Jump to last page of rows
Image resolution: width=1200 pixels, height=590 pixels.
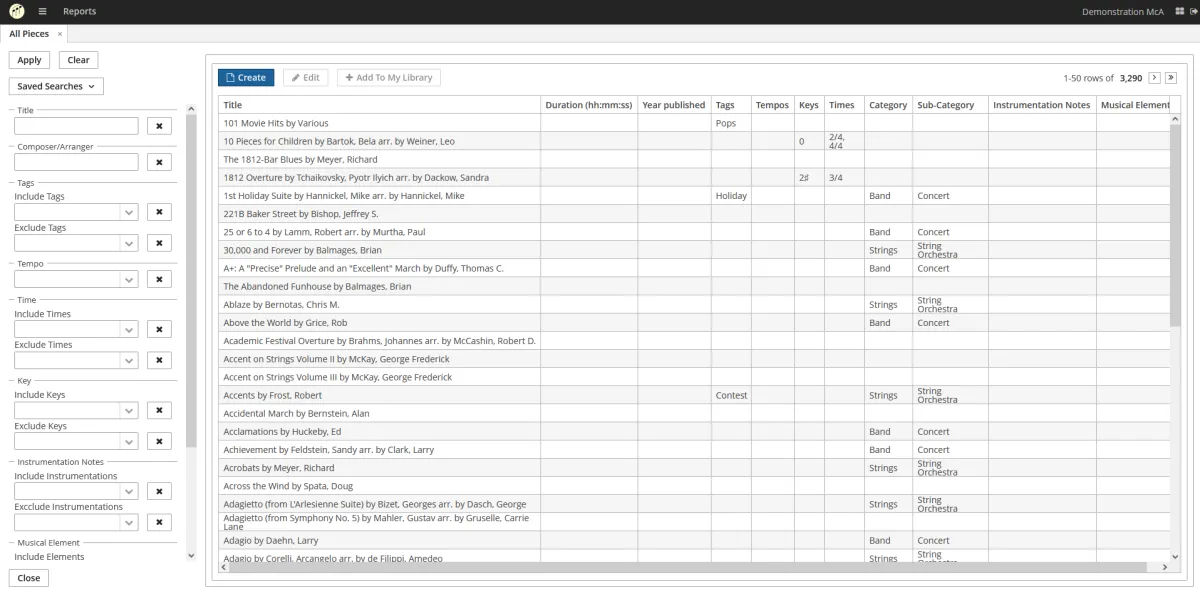coord(1171,78)
